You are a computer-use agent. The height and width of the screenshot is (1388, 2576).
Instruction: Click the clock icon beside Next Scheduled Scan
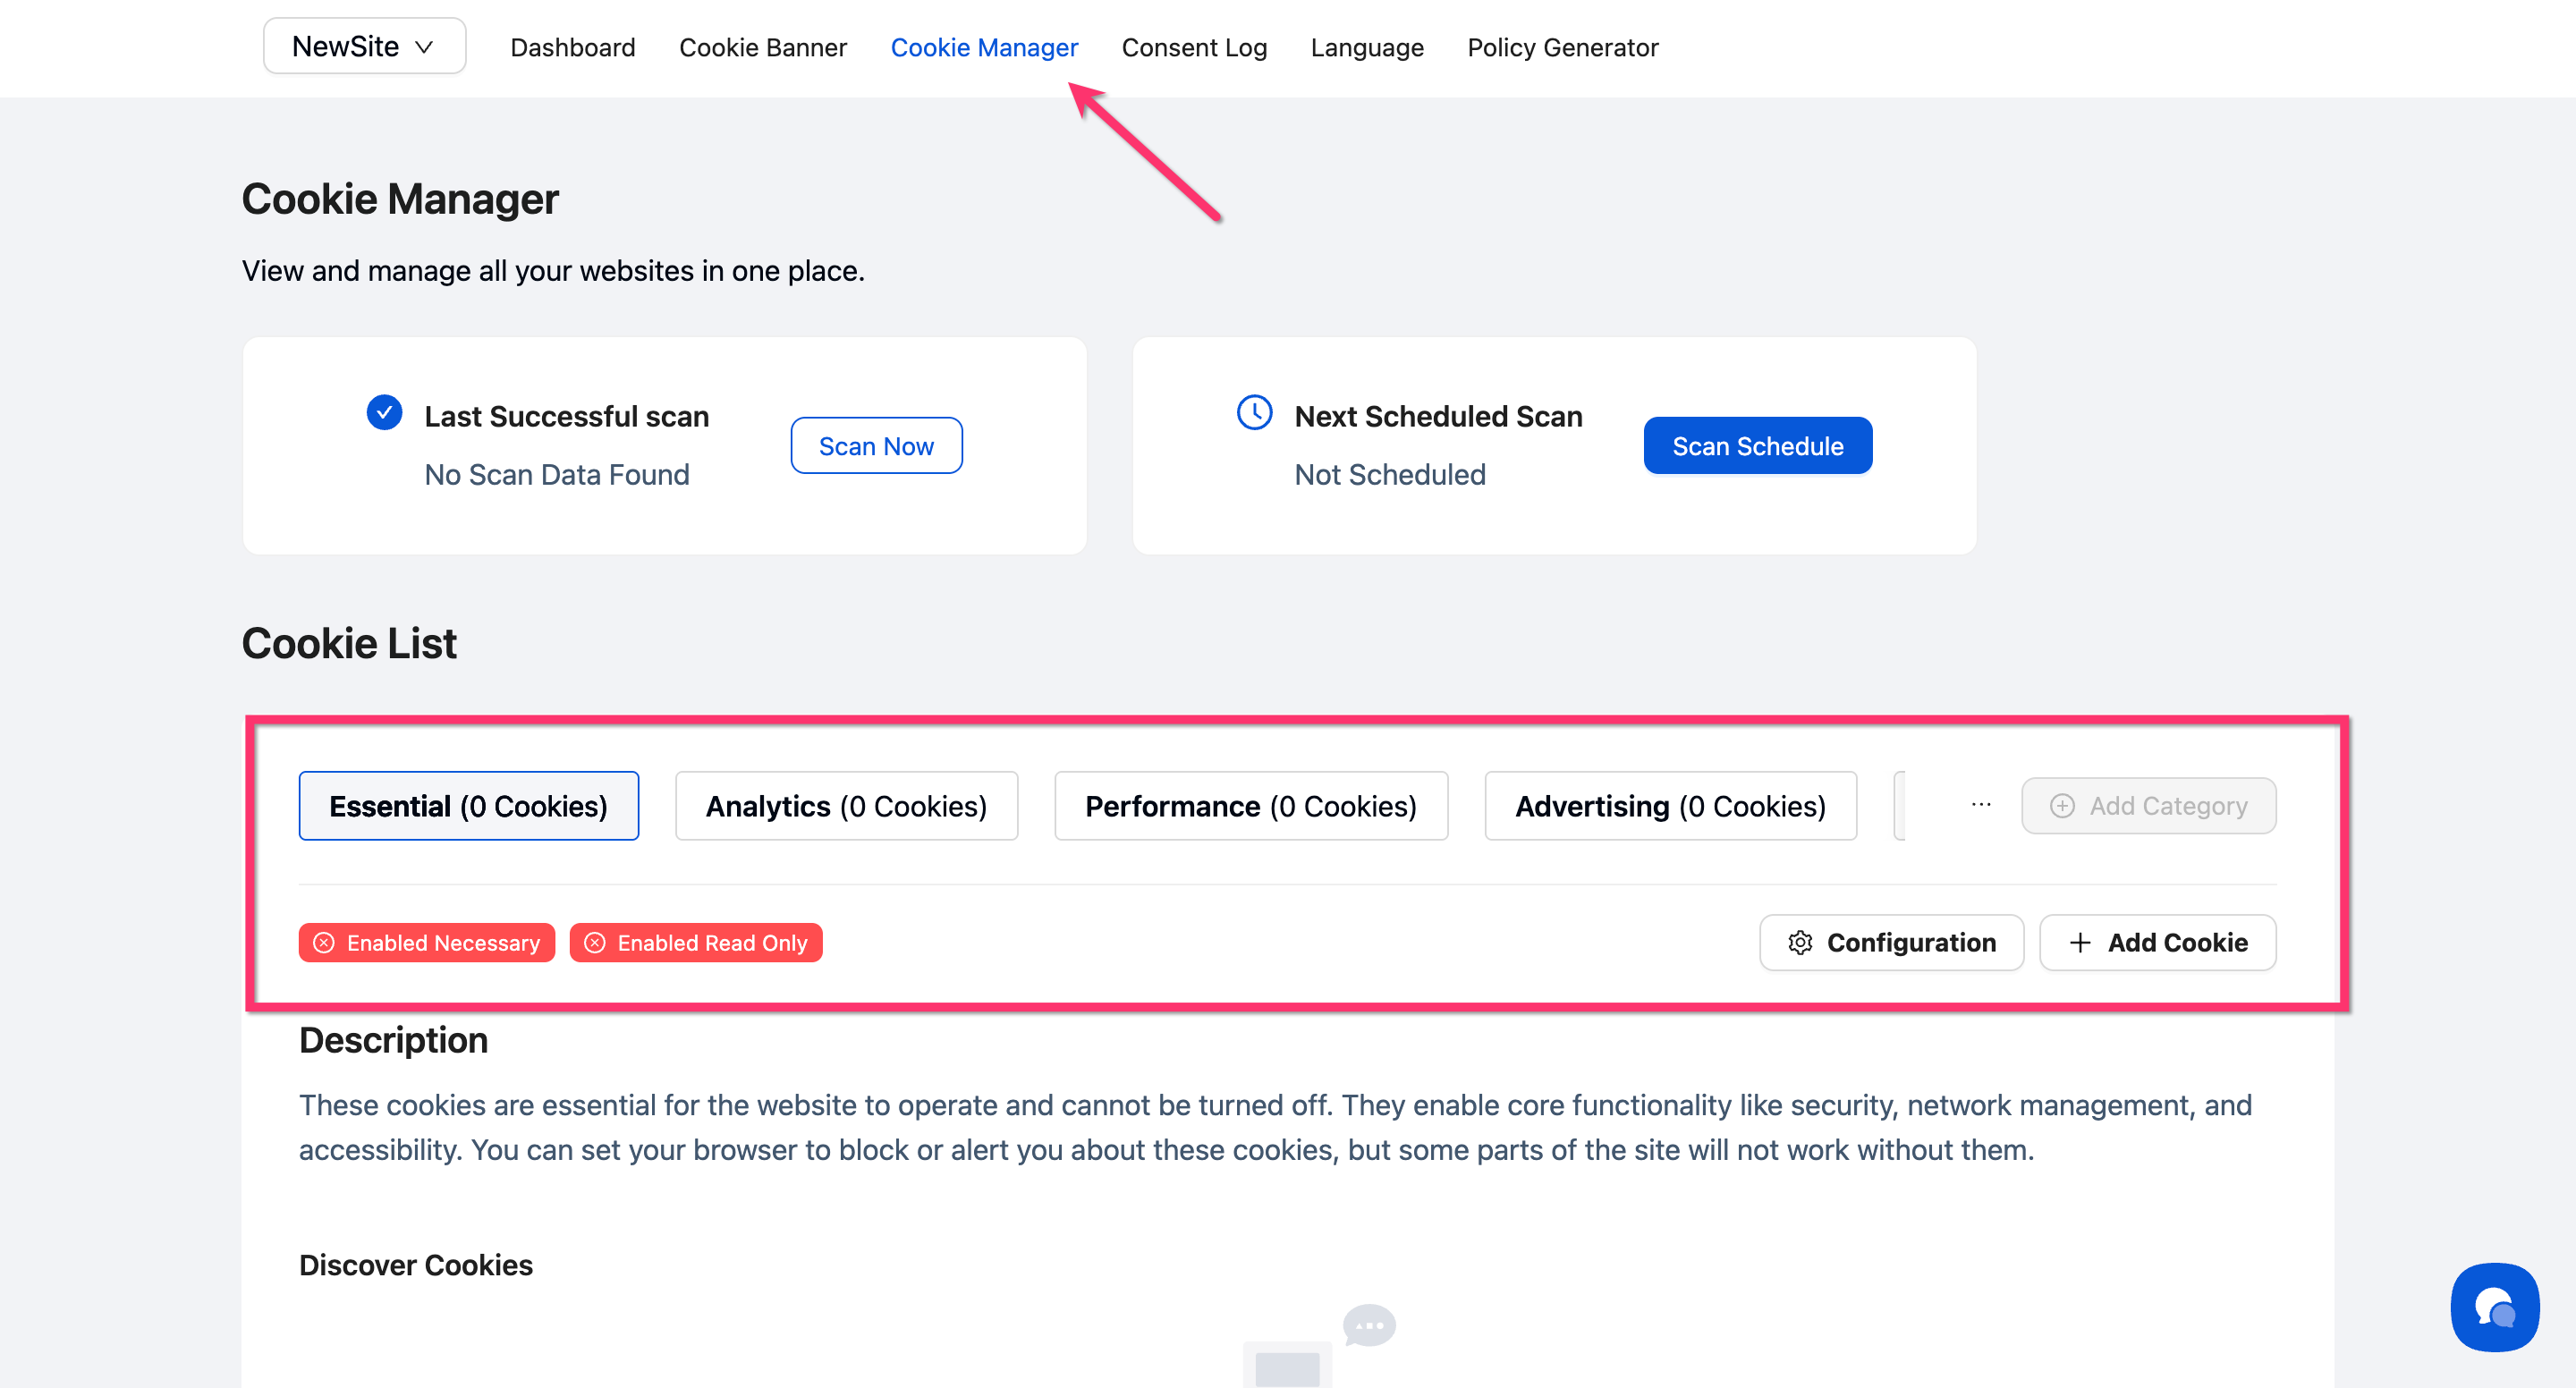tap(1254, 412)
